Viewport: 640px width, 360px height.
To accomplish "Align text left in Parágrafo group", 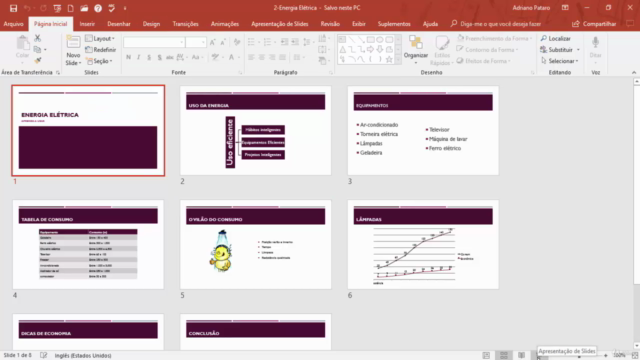I will (251, 57).
